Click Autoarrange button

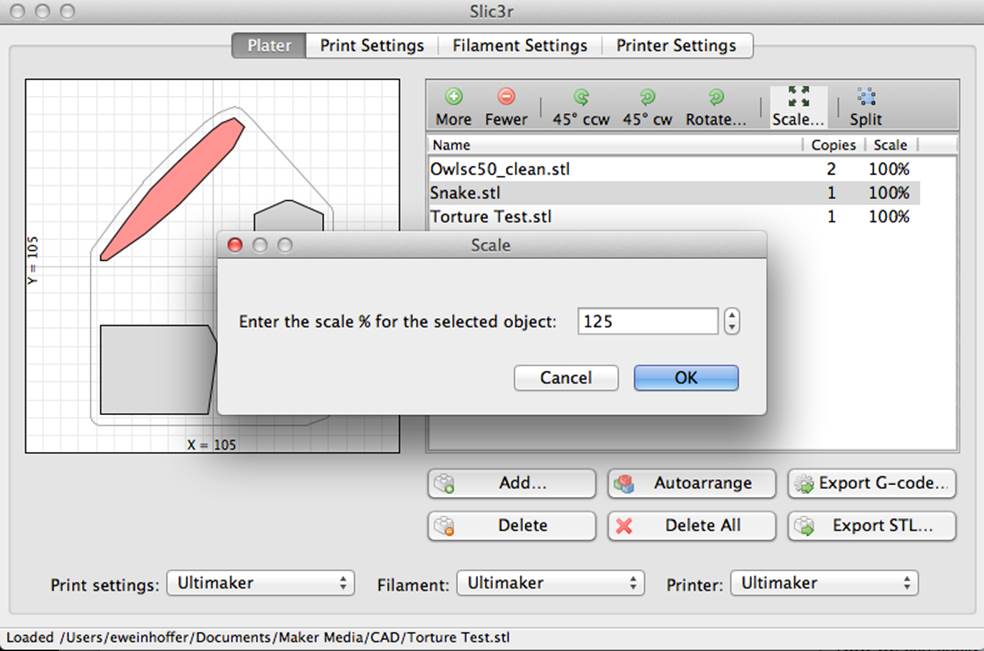pyautogui.click(x=692, y=483)
